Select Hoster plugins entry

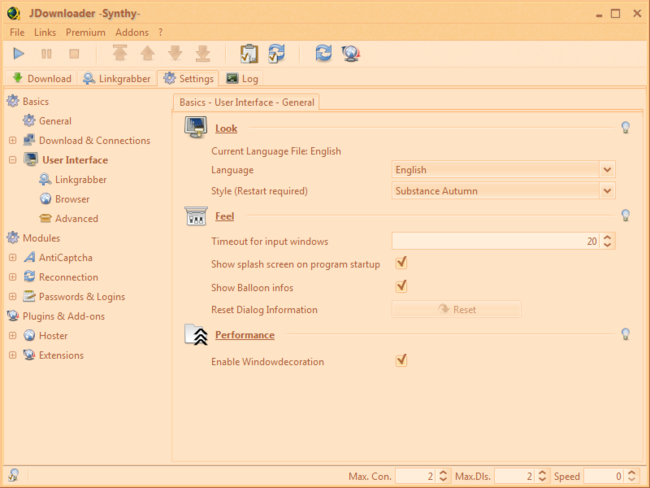(x=53, y=335)
